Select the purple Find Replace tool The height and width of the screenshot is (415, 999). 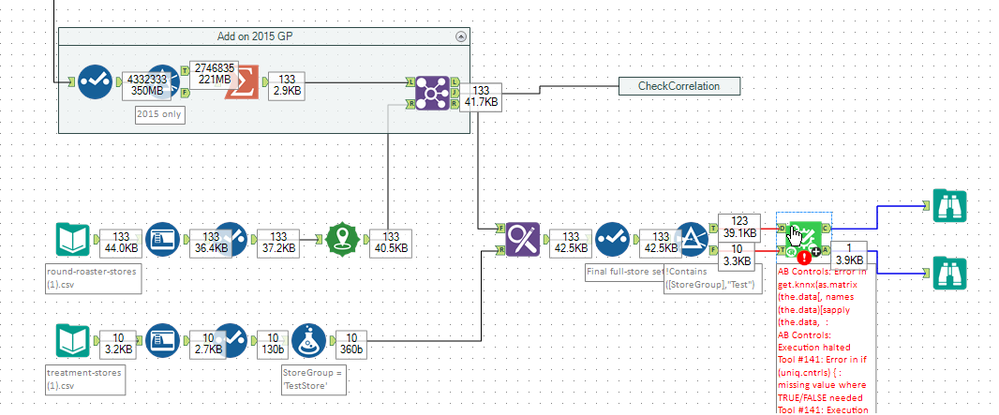click(522, 239)
